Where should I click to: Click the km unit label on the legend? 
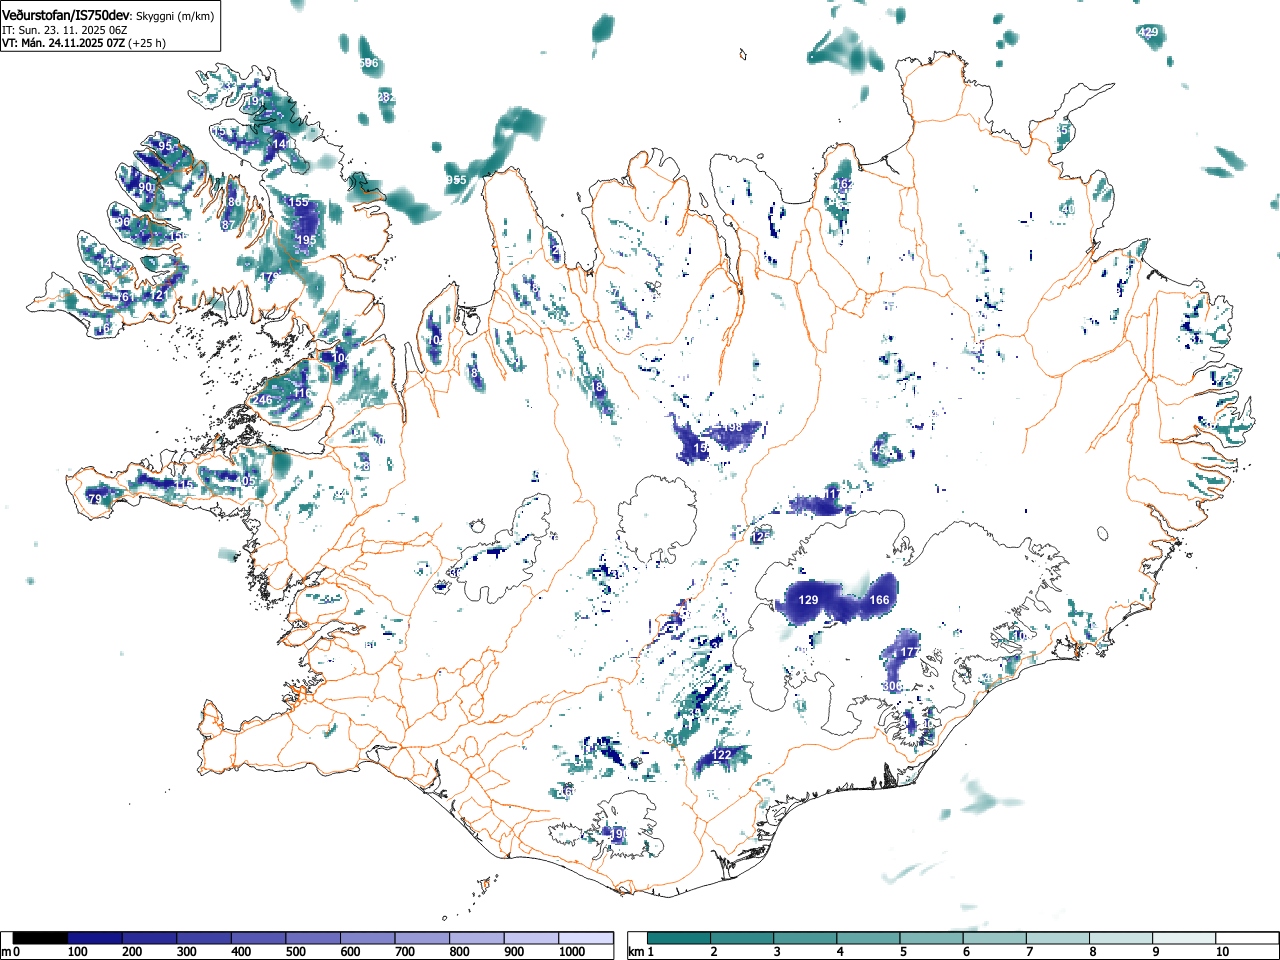pyautogui.click(x=635, y=952)
